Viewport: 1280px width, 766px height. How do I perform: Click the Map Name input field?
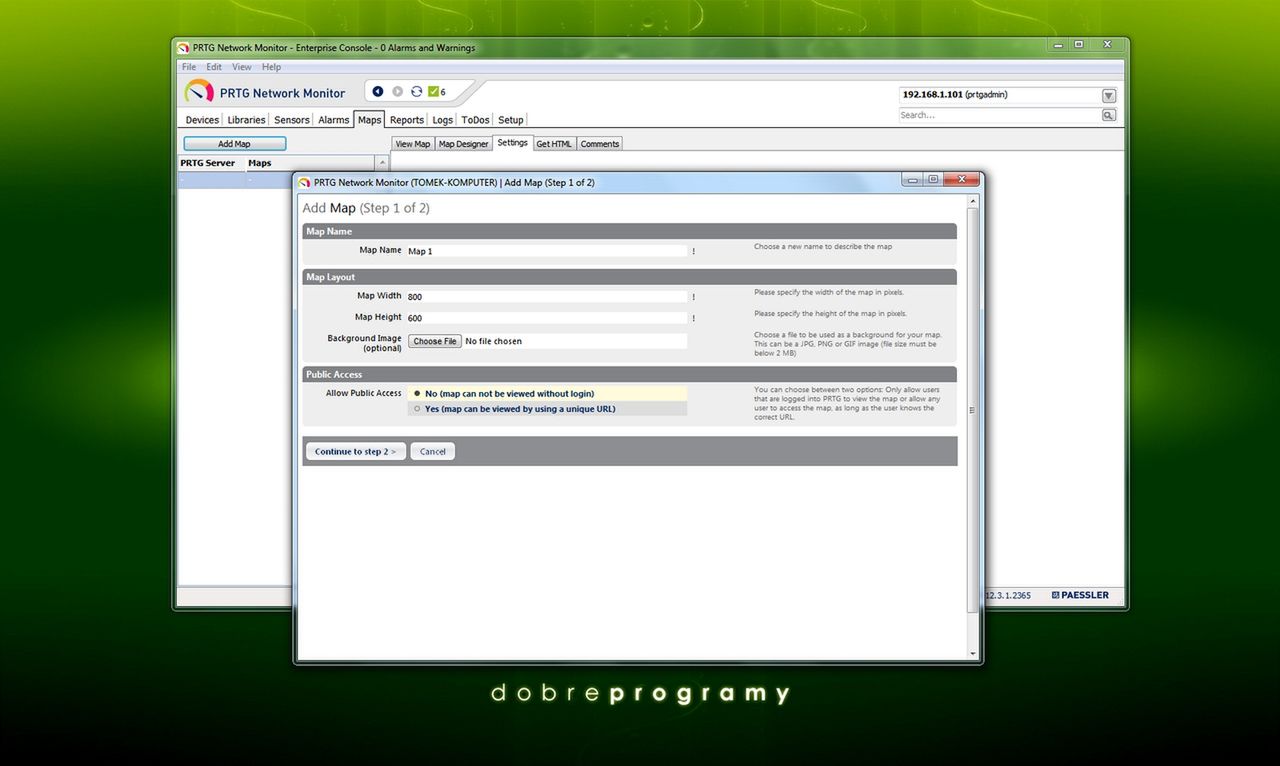547,251
